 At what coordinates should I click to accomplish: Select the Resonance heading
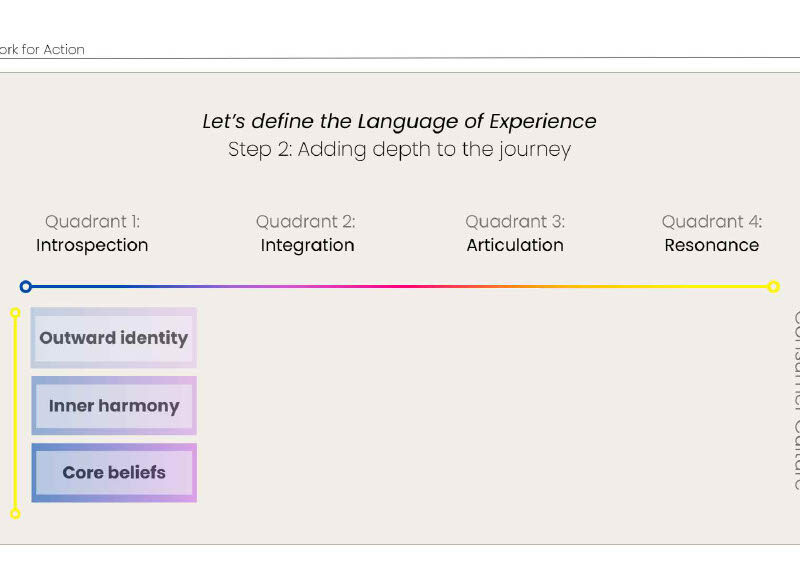point(712,245)
